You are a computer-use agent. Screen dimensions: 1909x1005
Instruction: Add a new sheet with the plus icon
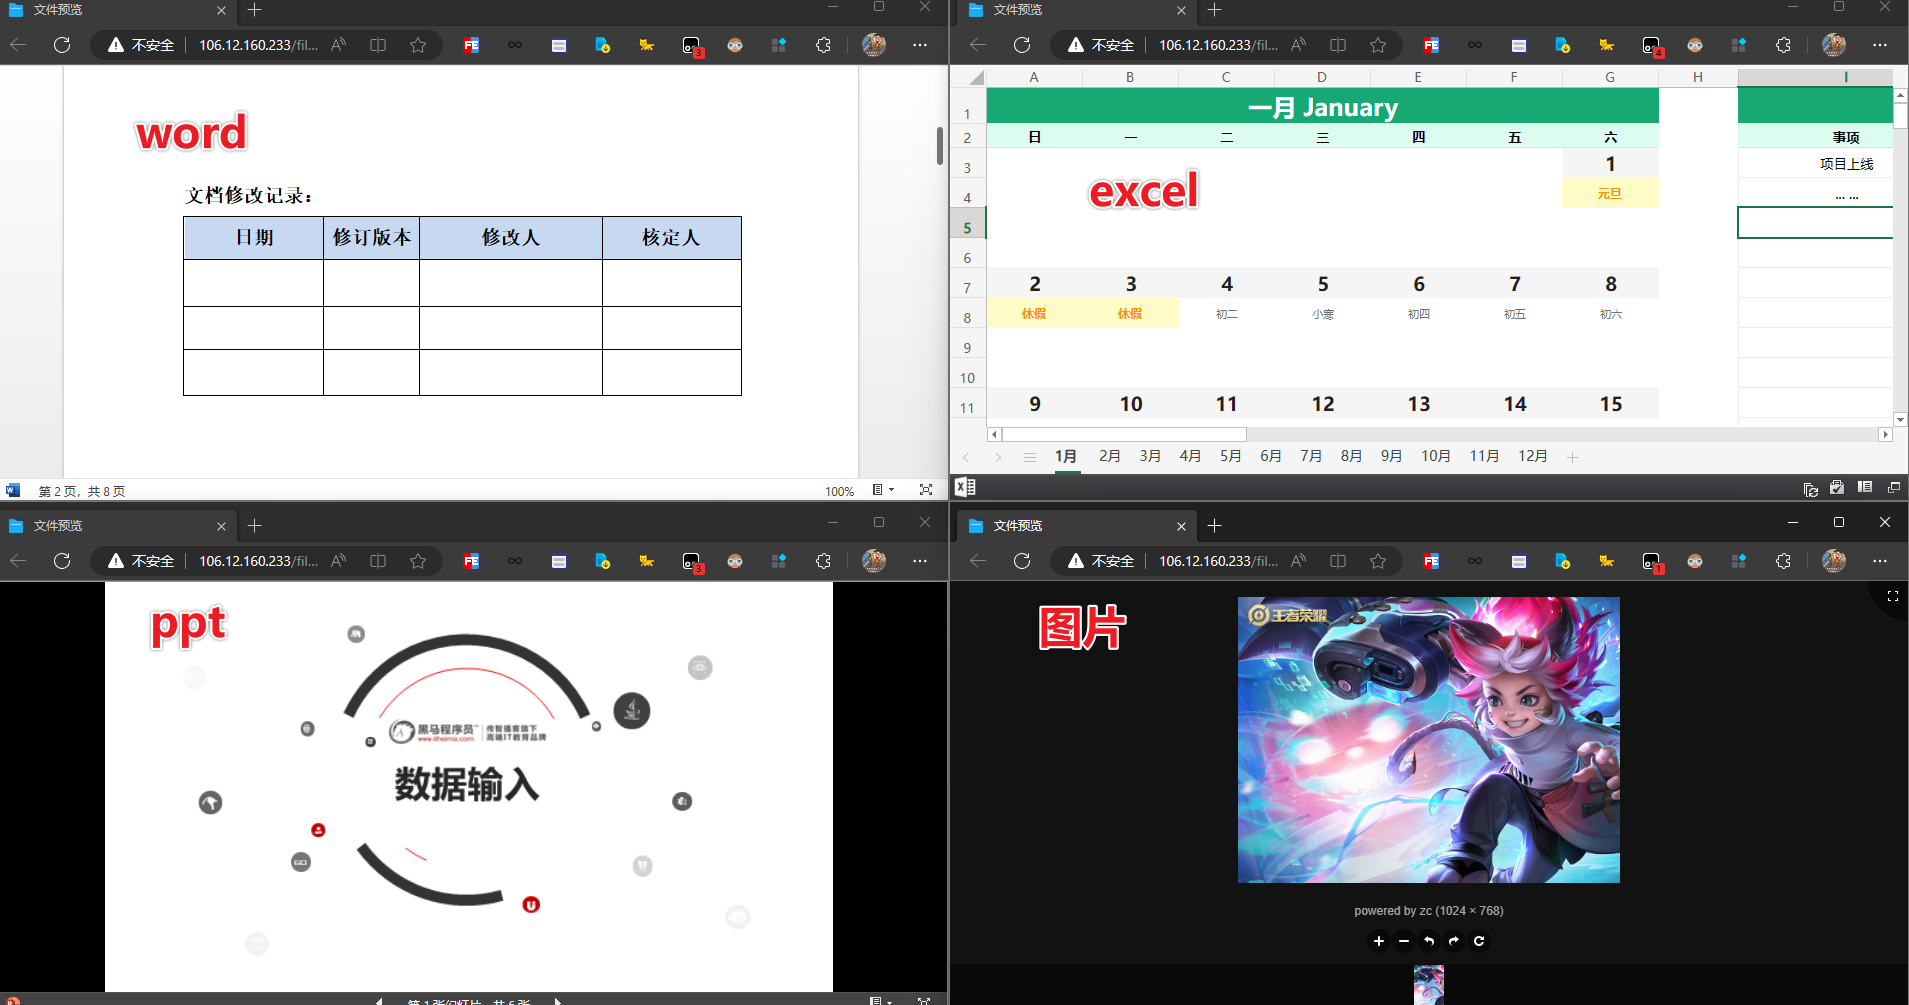[1572, 457]
